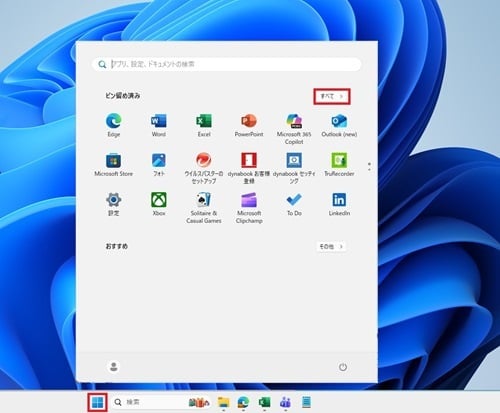The width and height of the screenshot is (500, 413).
Task: Click the taskbar 検索 search box
Action: coord(161,402)
